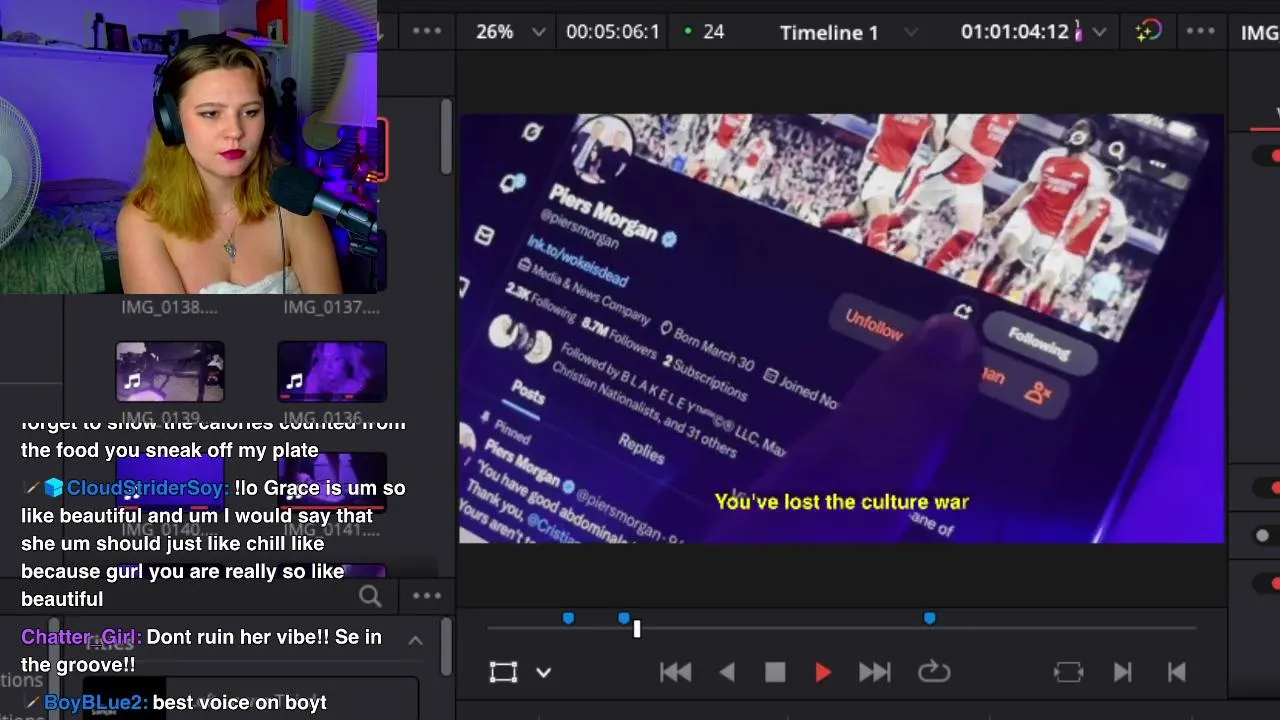The image size is (1280, 720).
Task: Click the 00:05:06:1 duration timecode field
Action: click(613, 32)
